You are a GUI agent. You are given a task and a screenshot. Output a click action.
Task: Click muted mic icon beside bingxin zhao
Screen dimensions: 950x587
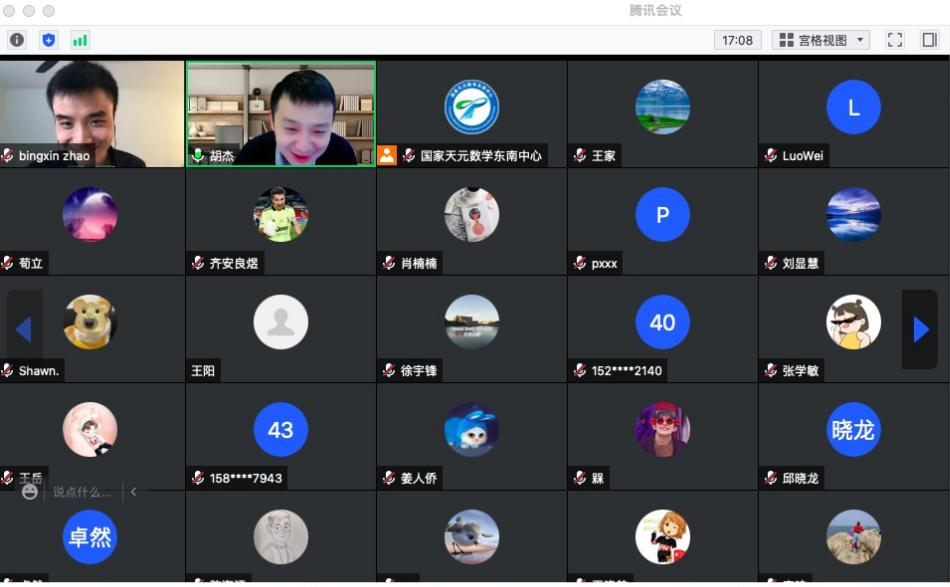(8, 156)
